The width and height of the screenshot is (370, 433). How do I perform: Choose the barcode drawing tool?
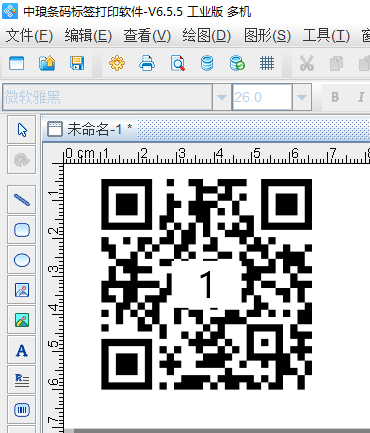[22, 410]
